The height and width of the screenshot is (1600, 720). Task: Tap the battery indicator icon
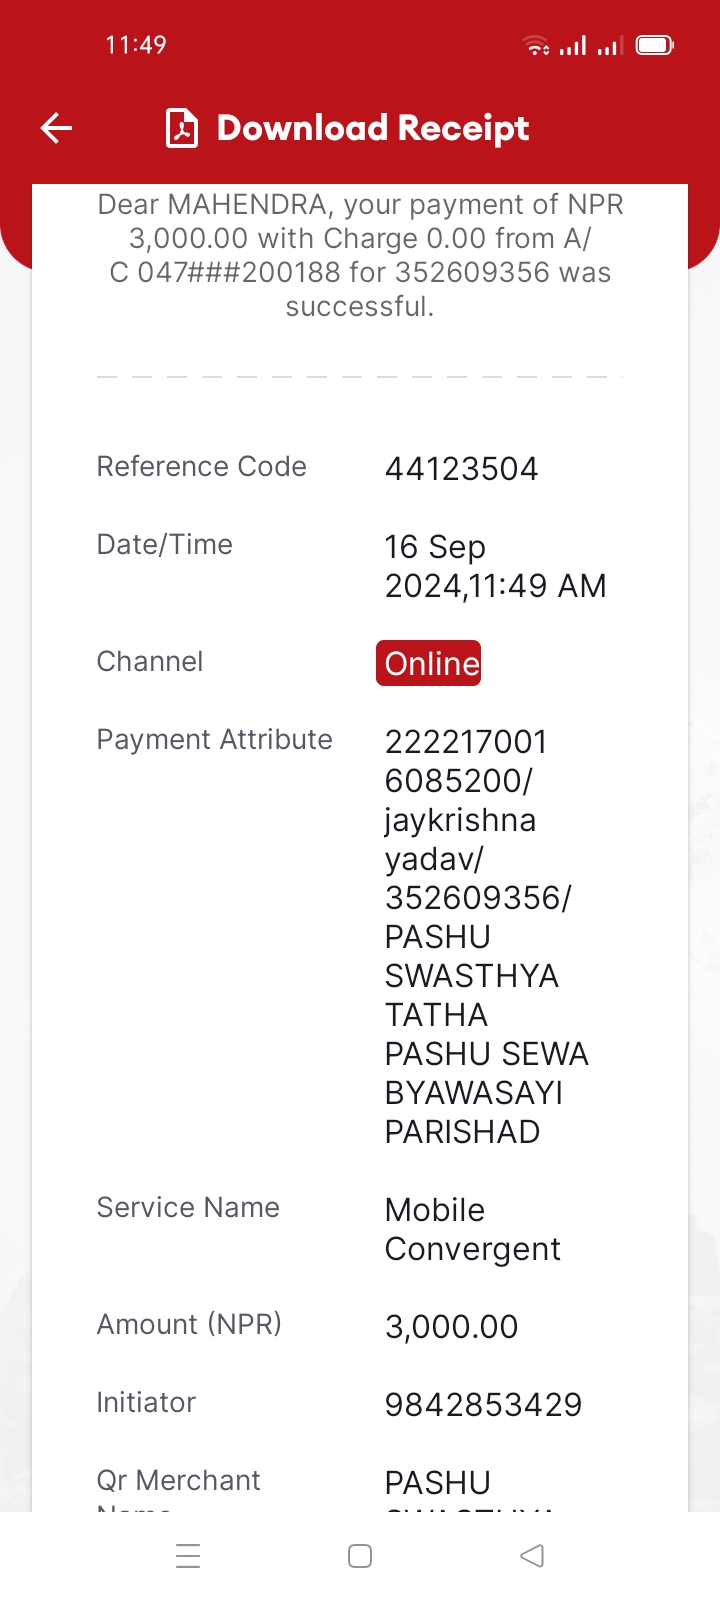click(655, 45)
